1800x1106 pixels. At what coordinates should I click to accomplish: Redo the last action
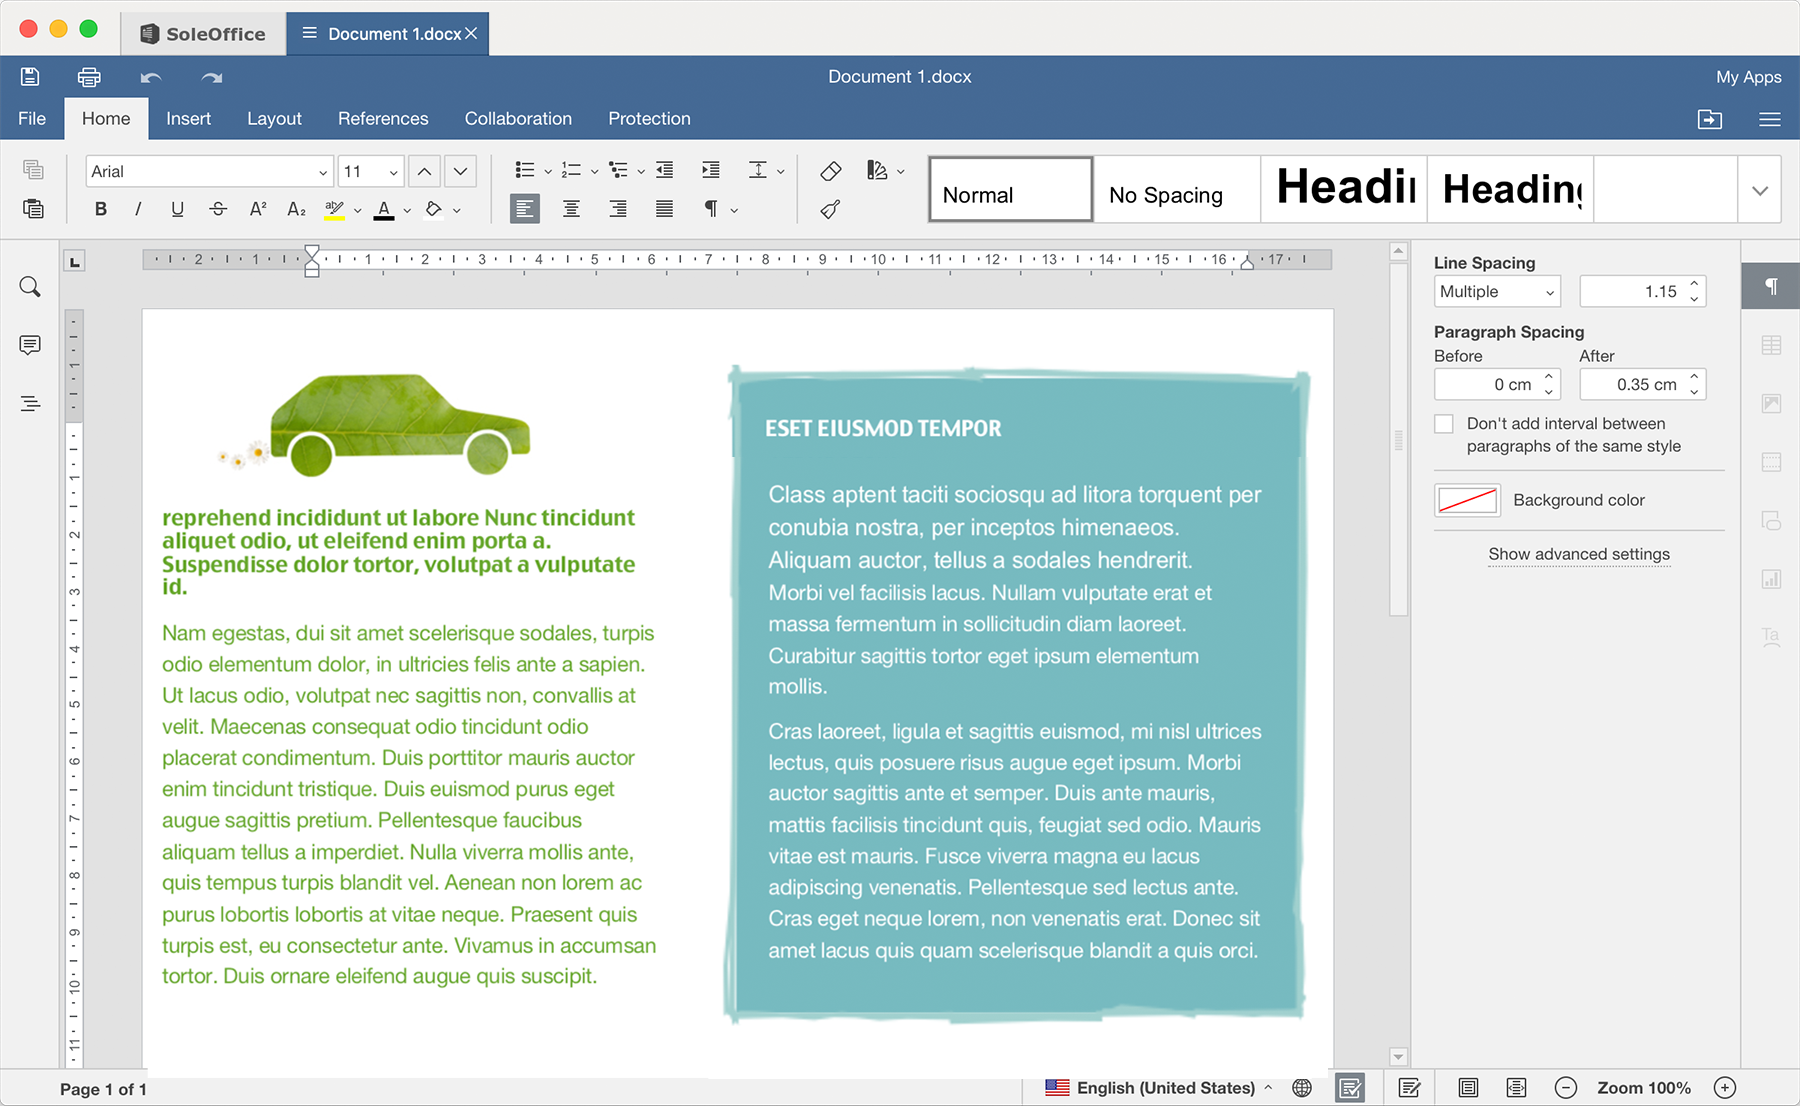pos(212,77)
